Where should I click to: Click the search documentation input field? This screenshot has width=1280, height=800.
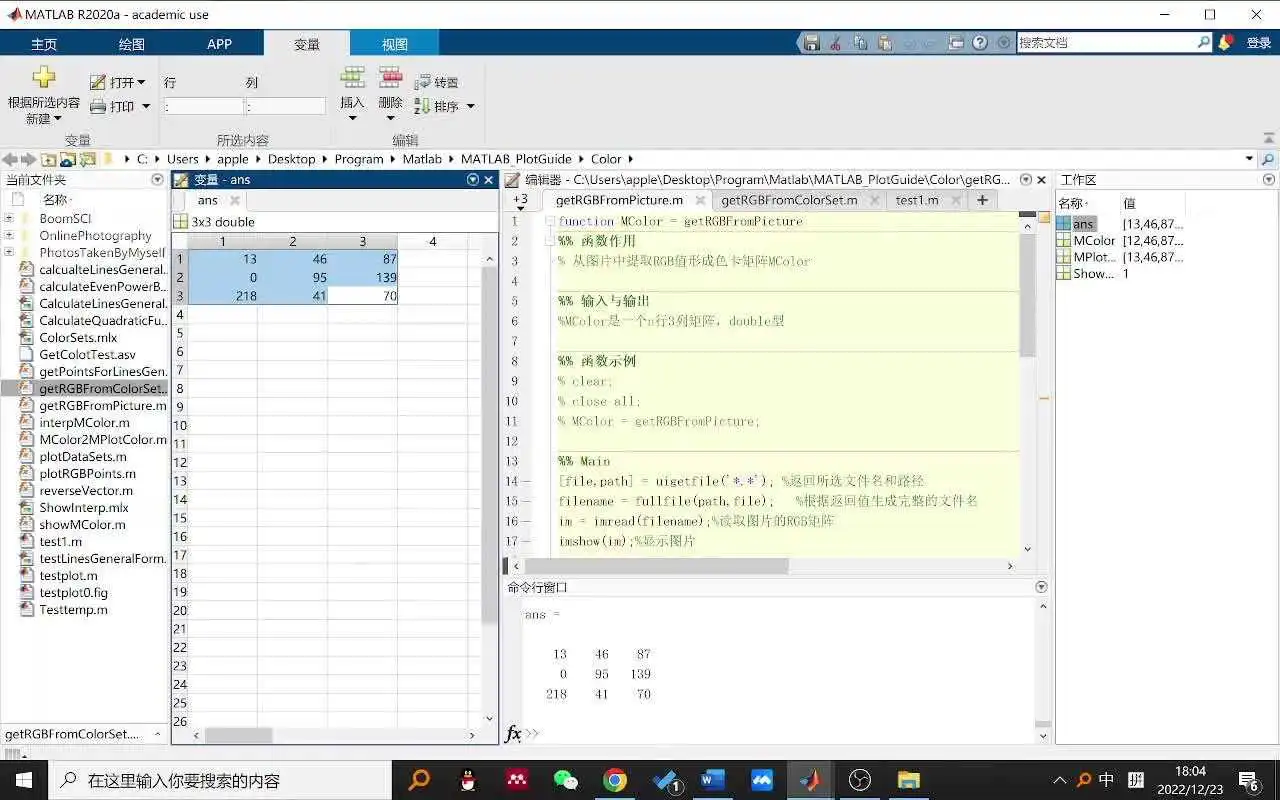tap(1106, 43)
